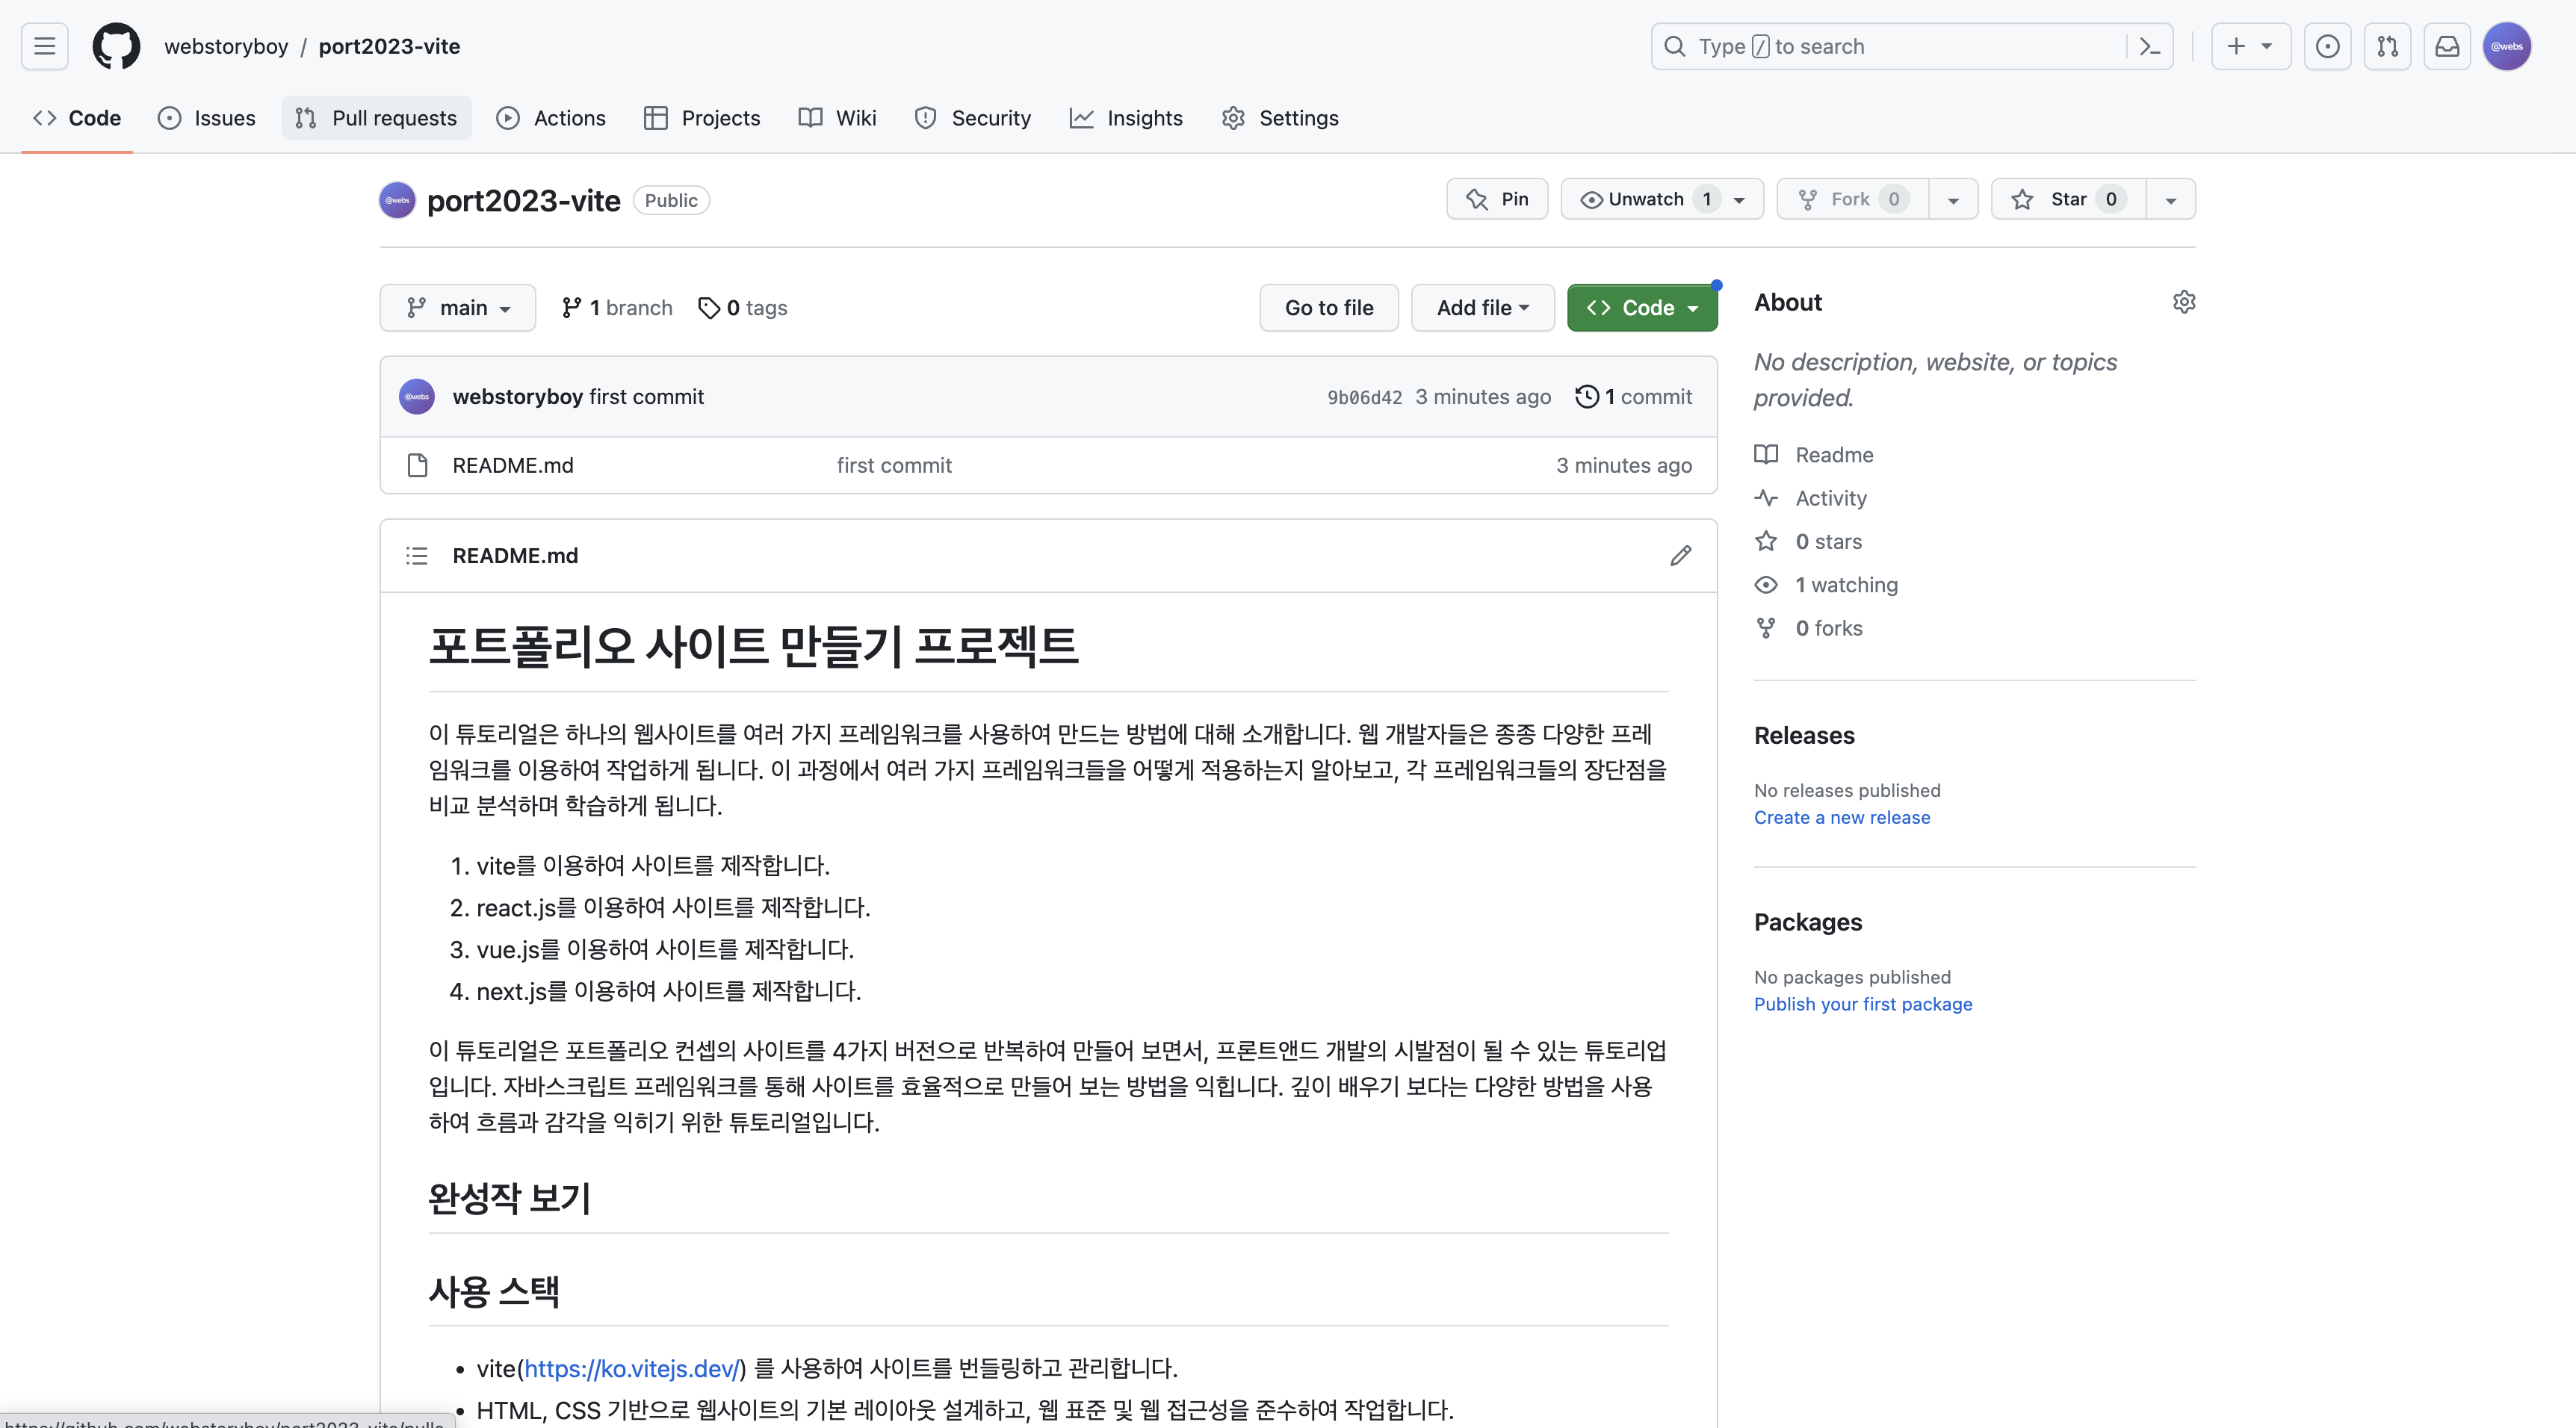The image size is (2576, 1428).
Task: Open the Insights tab
Action: tap(1126, 118)
